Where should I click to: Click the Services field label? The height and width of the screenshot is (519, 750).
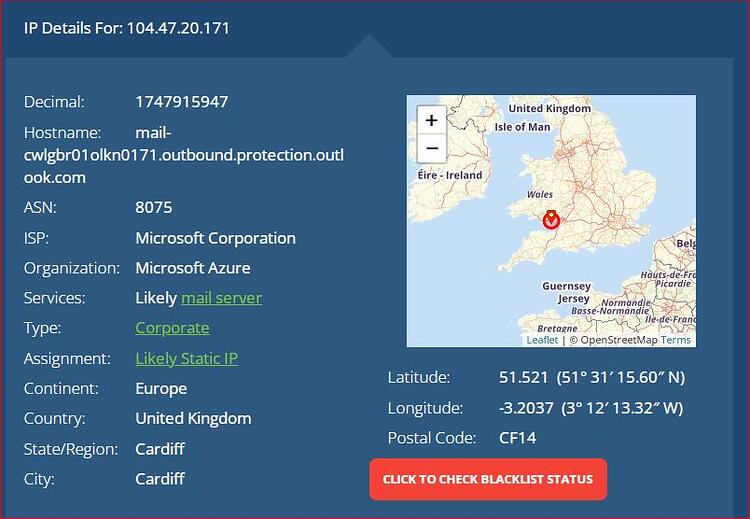tap(55, 298)
